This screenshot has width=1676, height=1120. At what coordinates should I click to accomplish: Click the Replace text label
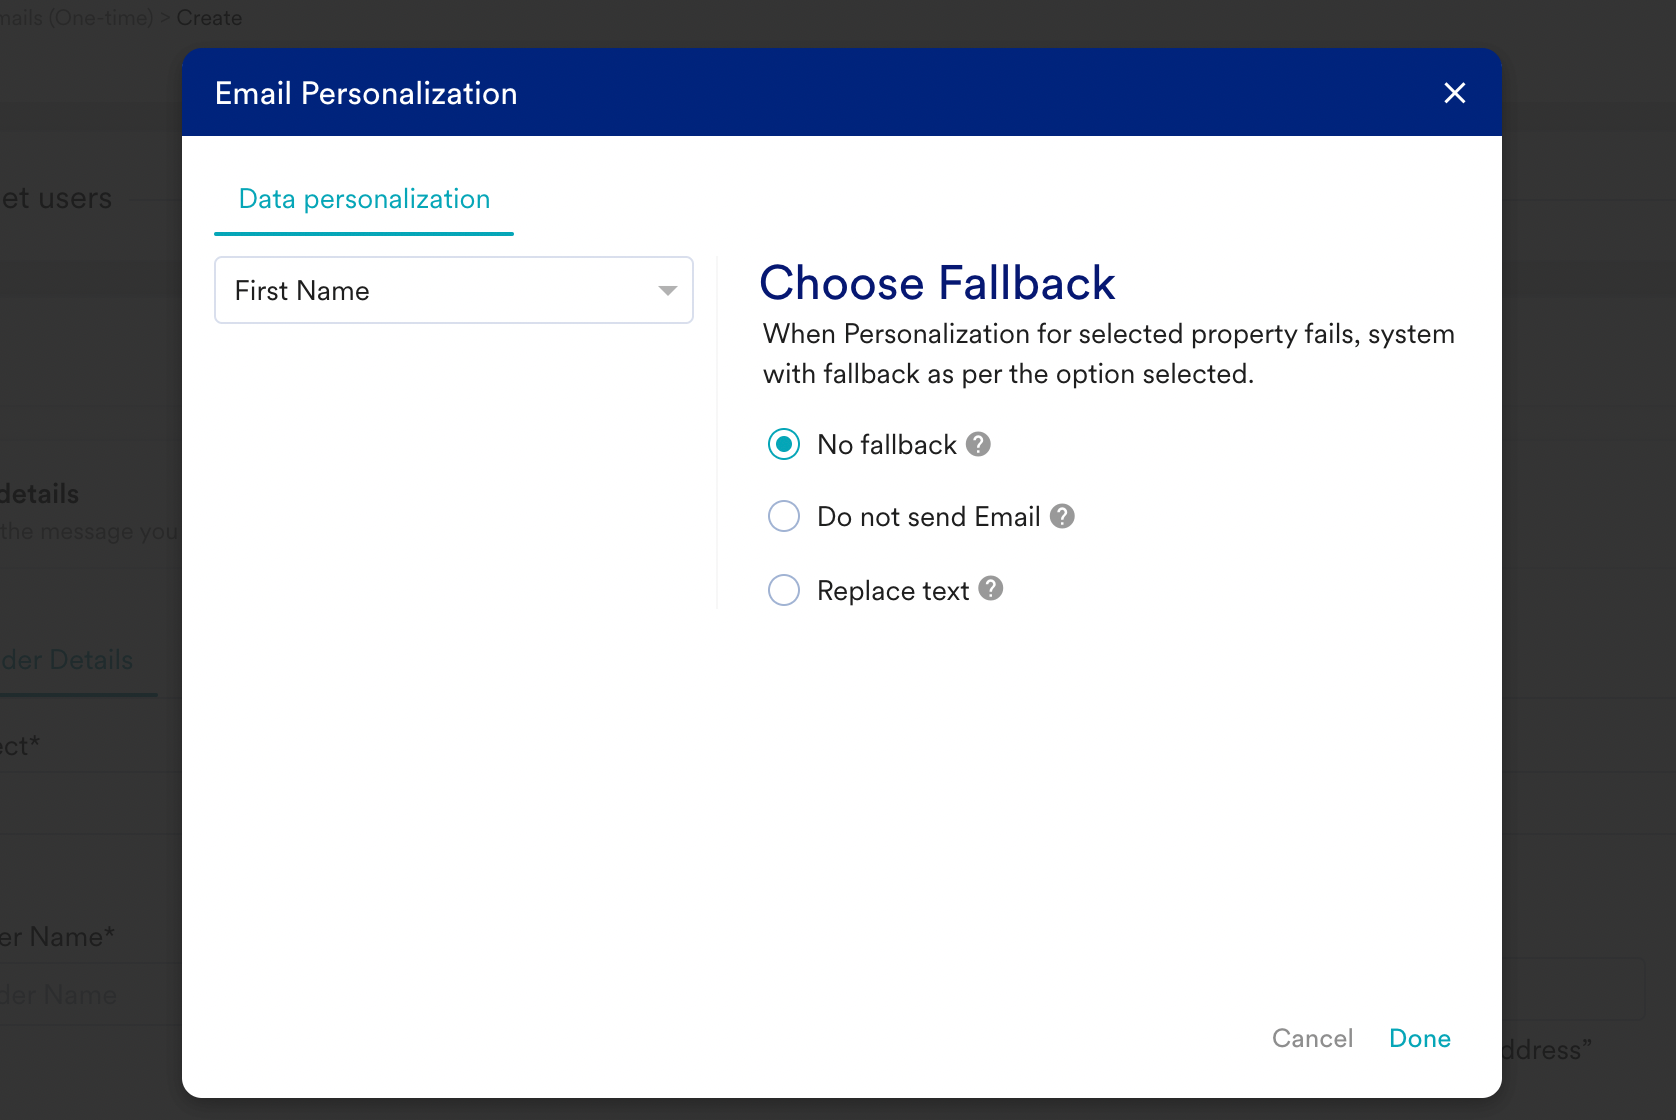point(892,591)
